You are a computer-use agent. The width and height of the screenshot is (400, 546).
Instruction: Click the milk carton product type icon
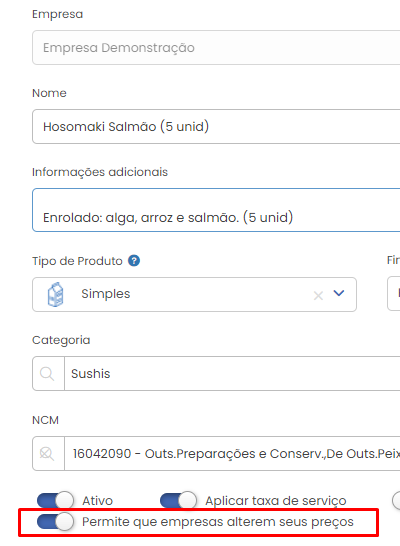(x=55, y=294)
